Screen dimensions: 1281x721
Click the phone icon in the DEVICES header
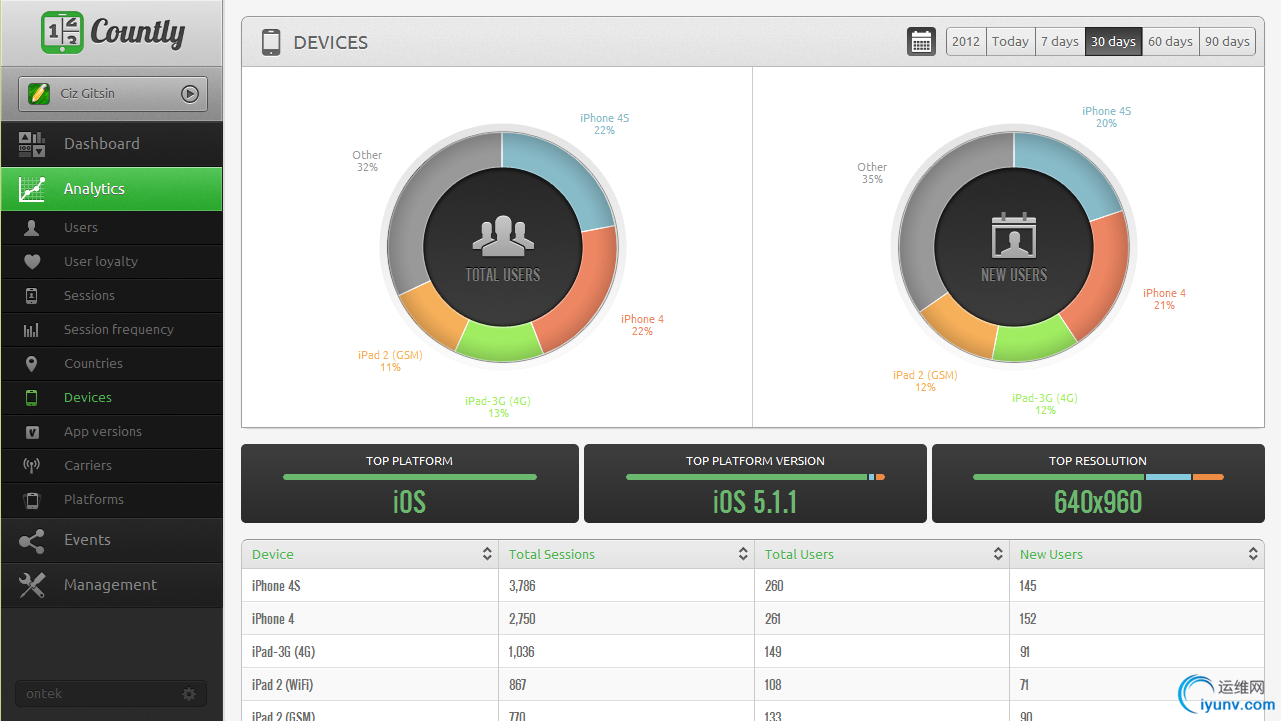tap(271, 42)
